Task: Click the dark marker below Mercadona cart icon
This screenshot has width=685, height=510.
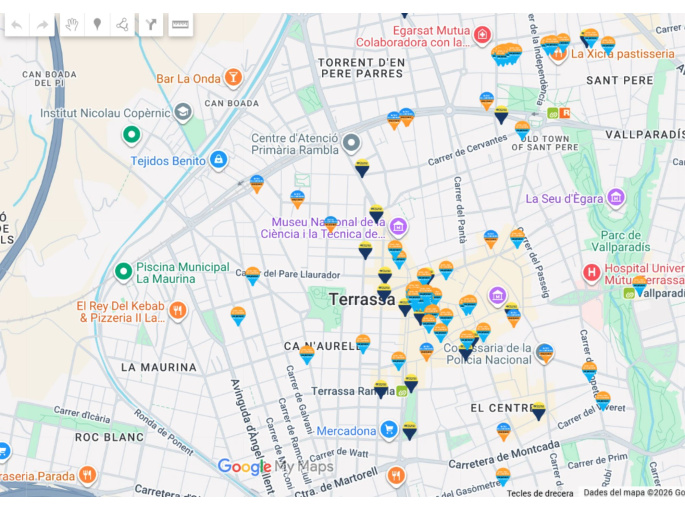Action: tap(409, 430)
